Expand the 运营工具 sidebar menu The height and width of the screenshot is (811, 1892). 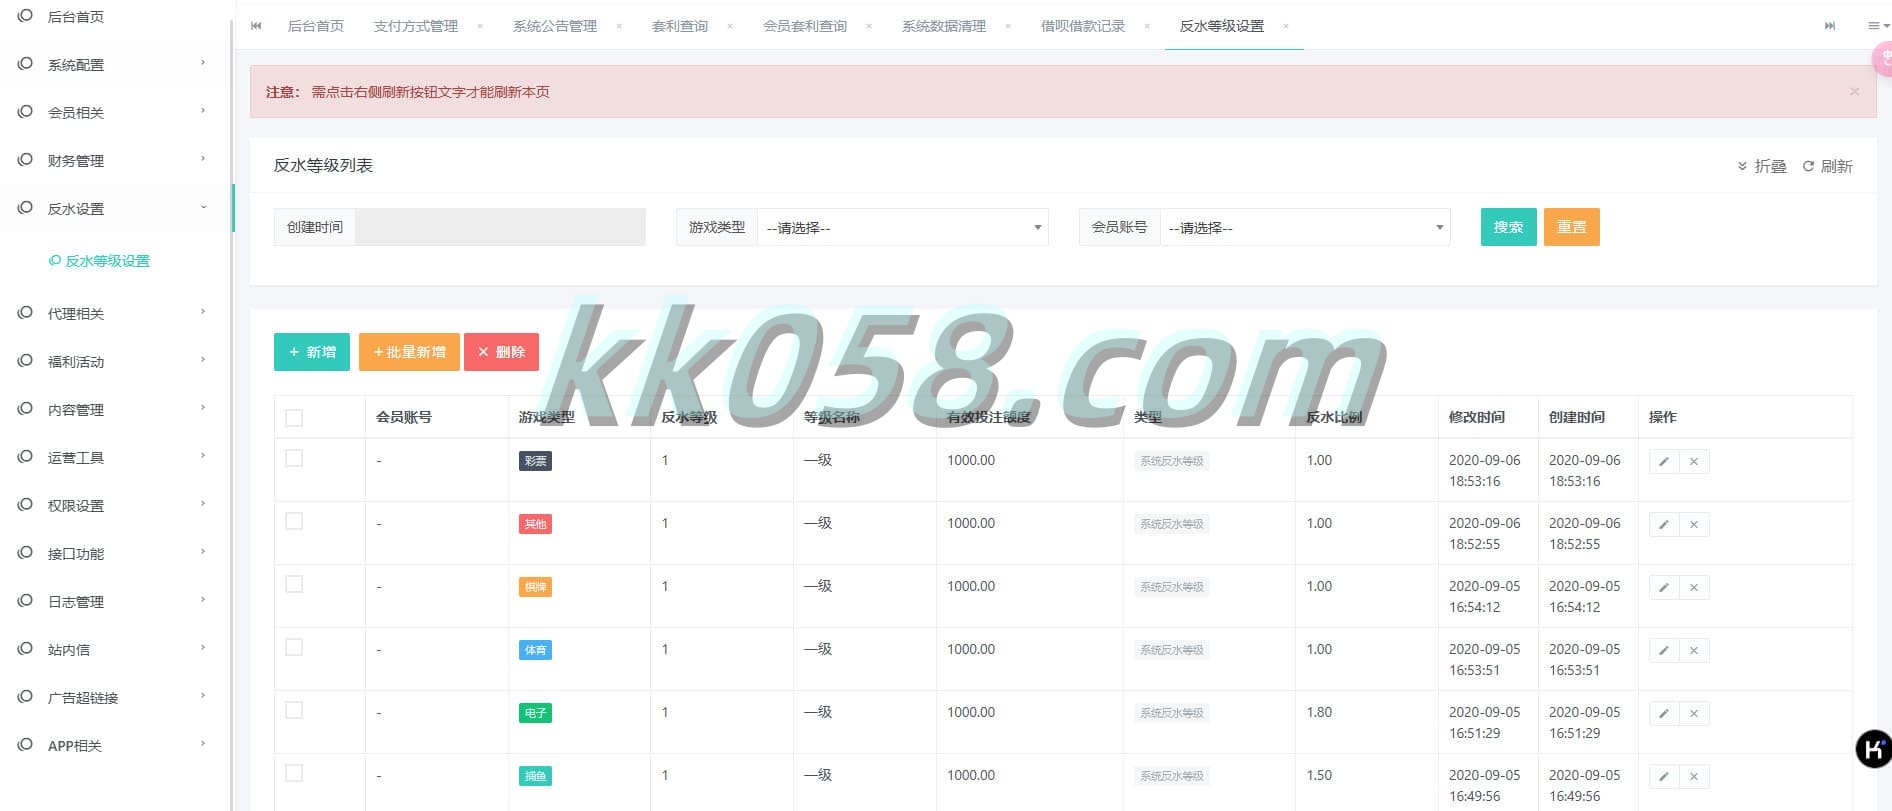coord(116,457)
